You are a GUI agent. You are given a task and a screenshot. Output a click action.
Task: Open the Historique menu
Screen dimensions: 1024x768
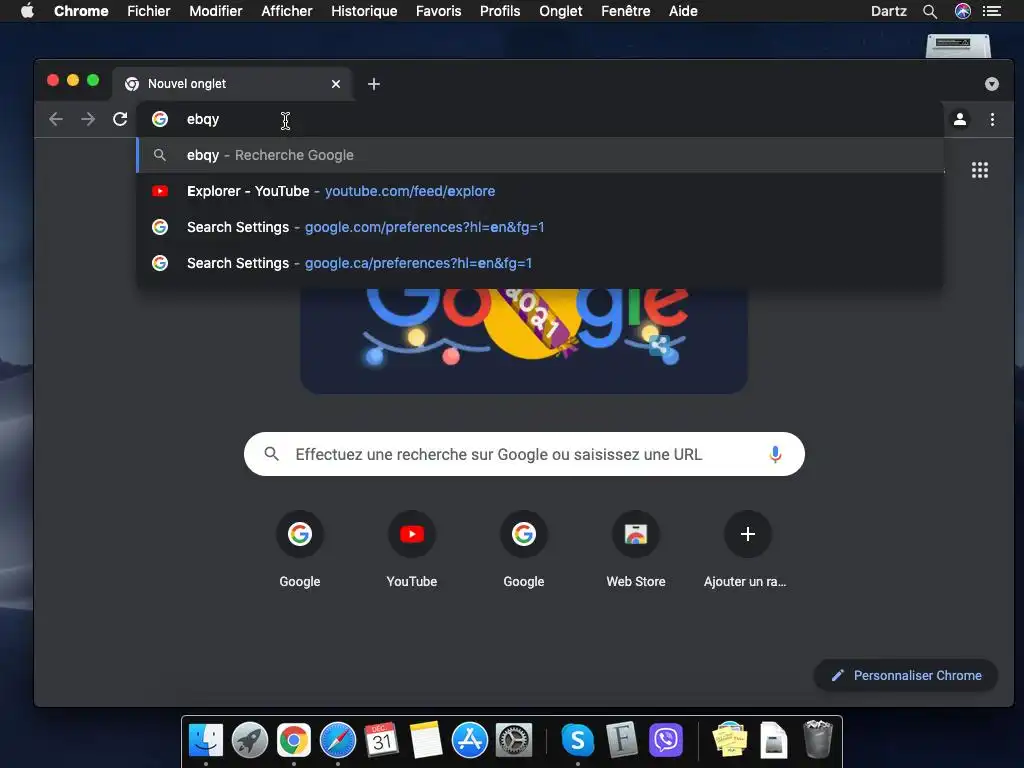[364, 10]
